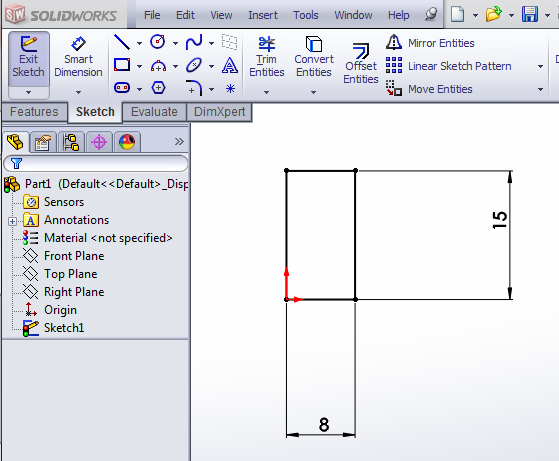Select the Corner Rectangle tool

[x=122, y=65]
